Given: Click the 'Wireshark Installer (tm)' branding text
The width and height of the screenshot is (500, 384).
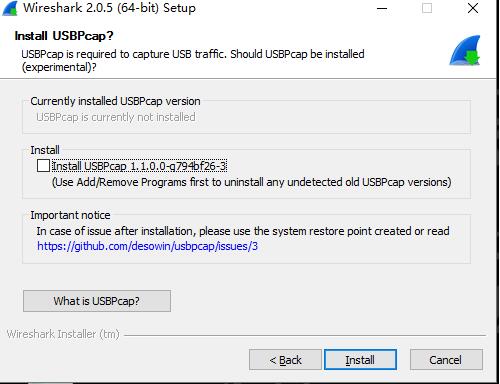Looking at the screenshot, I should [x=63, y=334].
